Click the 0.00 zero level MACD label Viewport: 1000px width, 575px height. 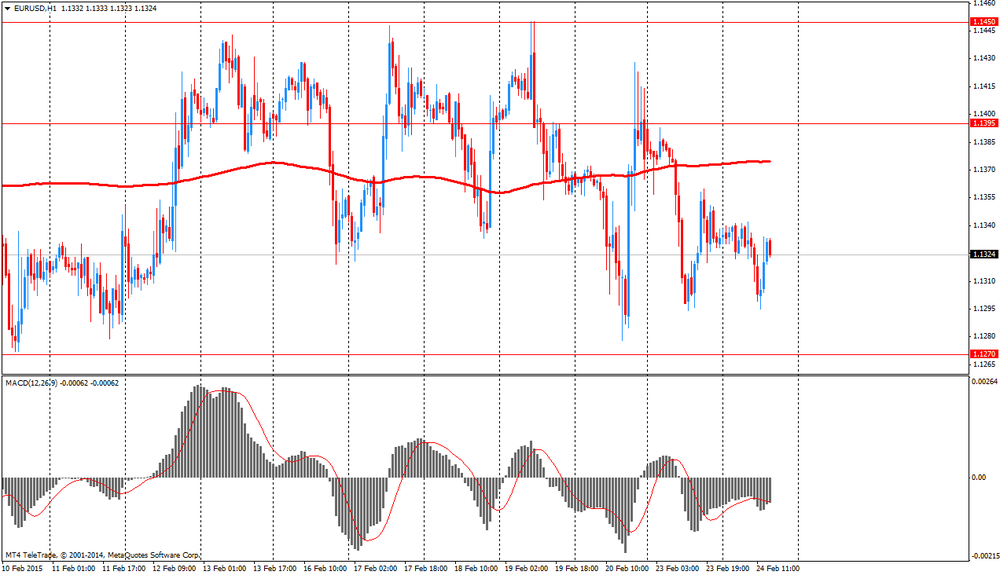click(978, 477)
